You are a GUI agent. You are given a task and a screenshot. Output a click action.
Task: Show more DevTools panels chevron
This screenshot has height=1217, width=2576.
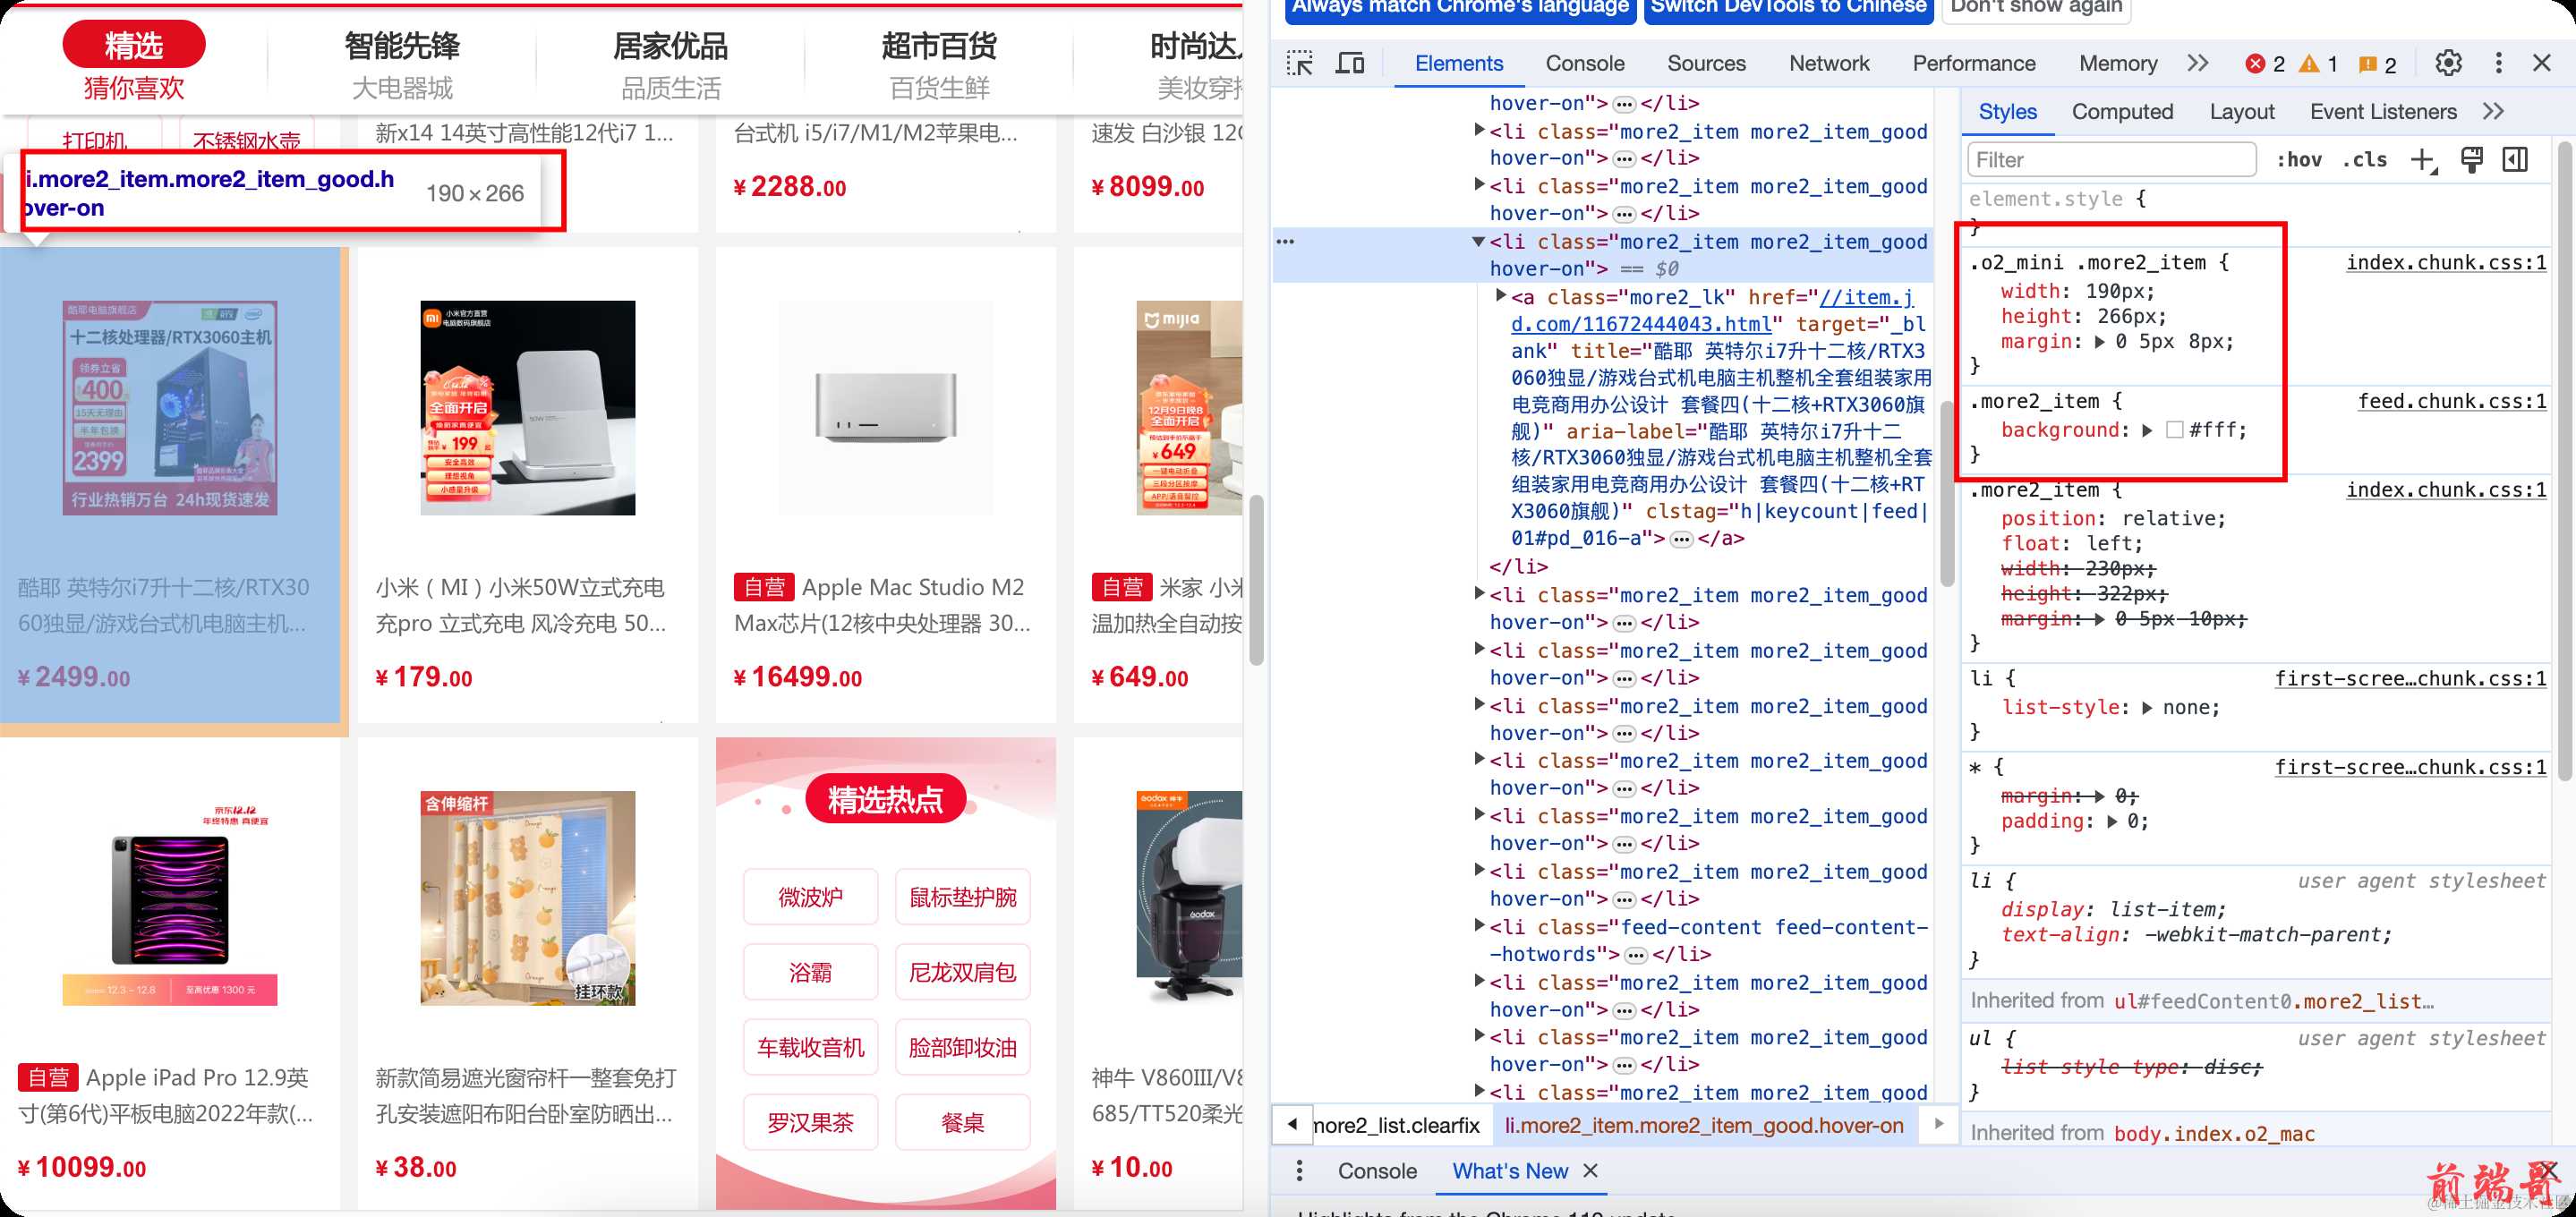click(2197, 64)
